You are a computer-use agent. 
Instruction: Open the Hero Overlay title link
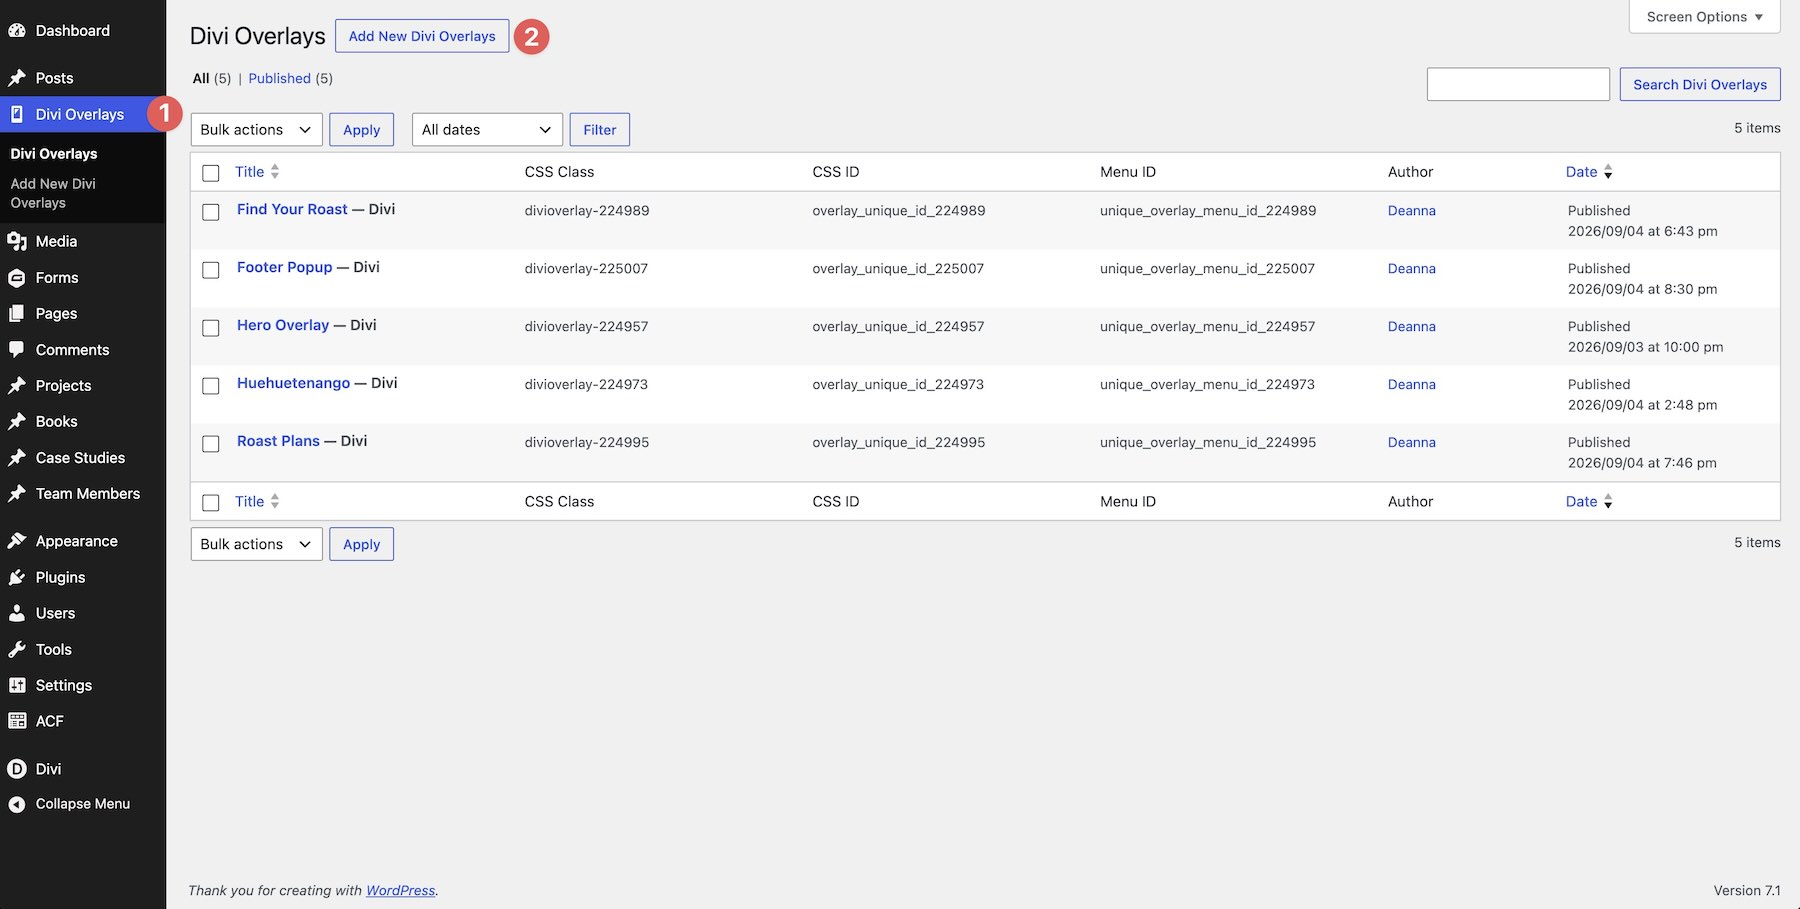click(x=283, y=325)
